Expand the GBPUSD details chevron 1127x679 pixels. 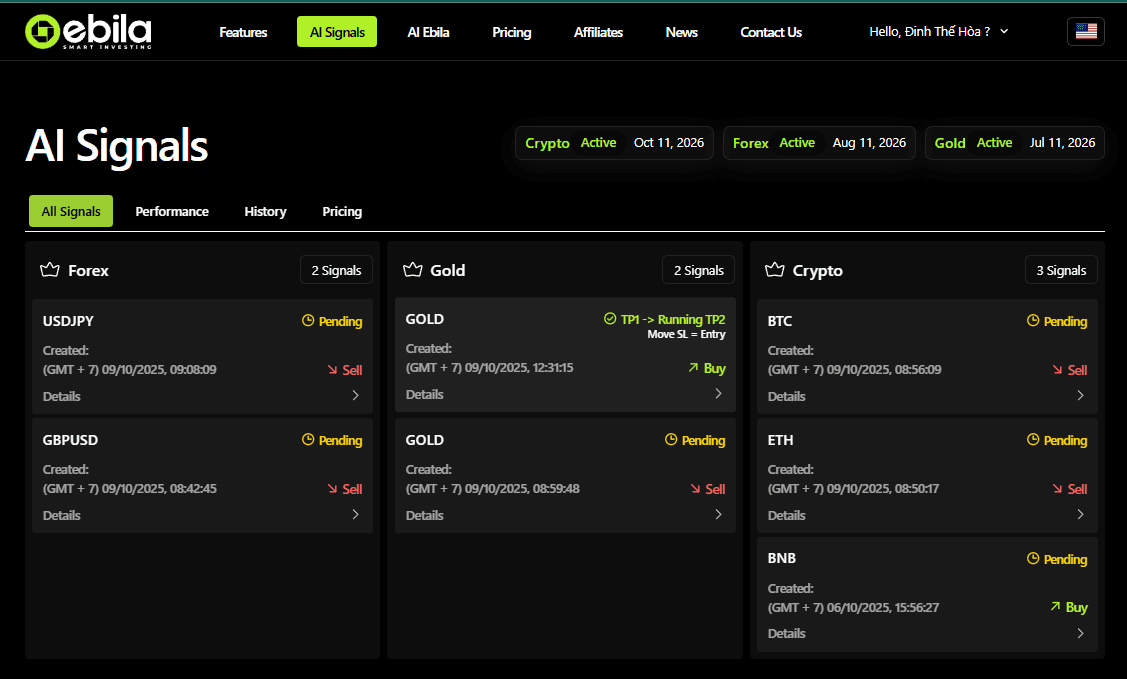point(355,515)
